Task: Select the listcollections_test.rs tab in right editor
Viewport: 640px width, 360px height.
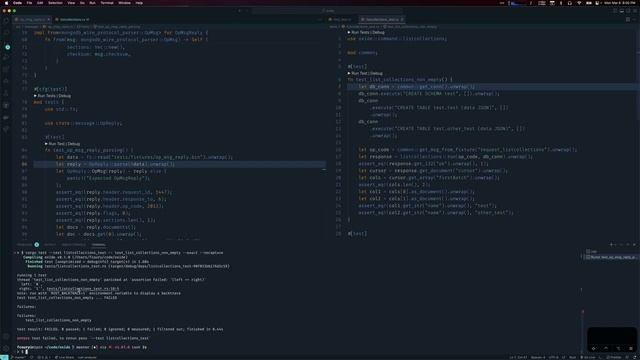Action: (x=381, y=19)
